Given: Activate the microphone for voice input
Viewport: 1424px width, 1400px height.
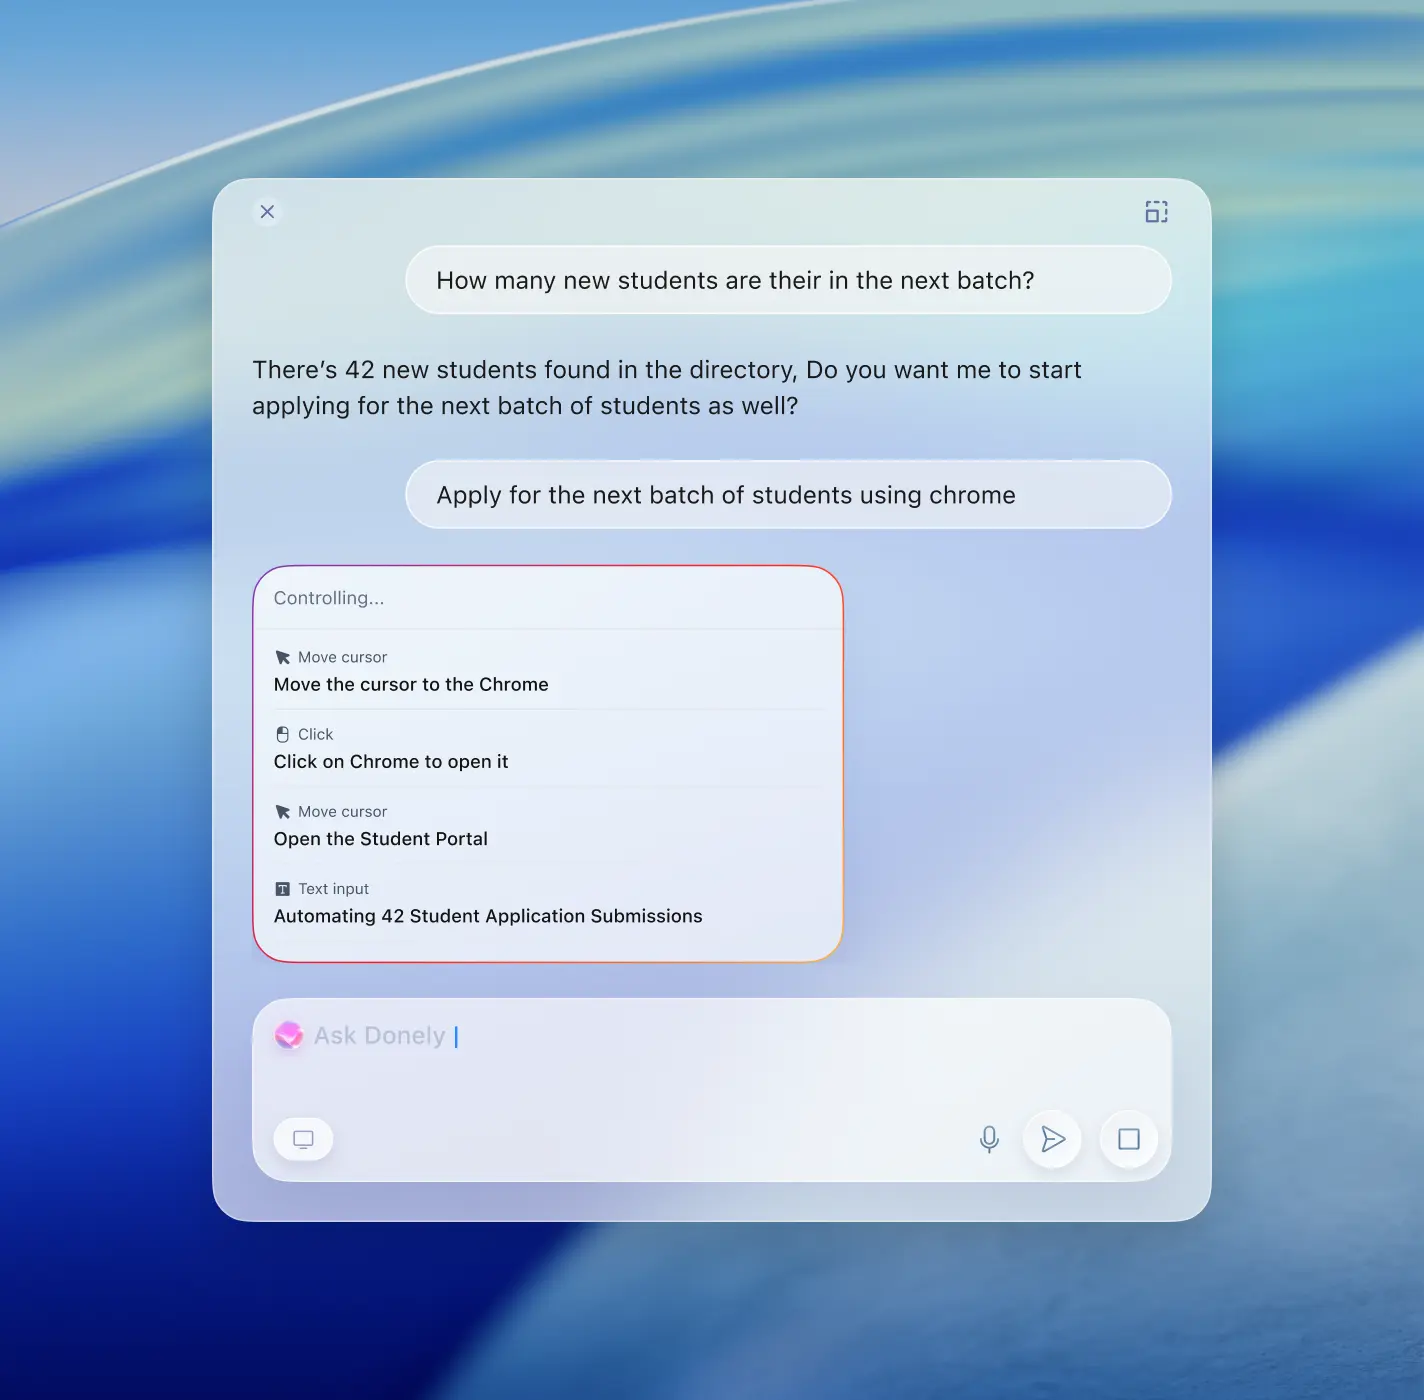Looking at the screenshot, I should [989, 1139].
